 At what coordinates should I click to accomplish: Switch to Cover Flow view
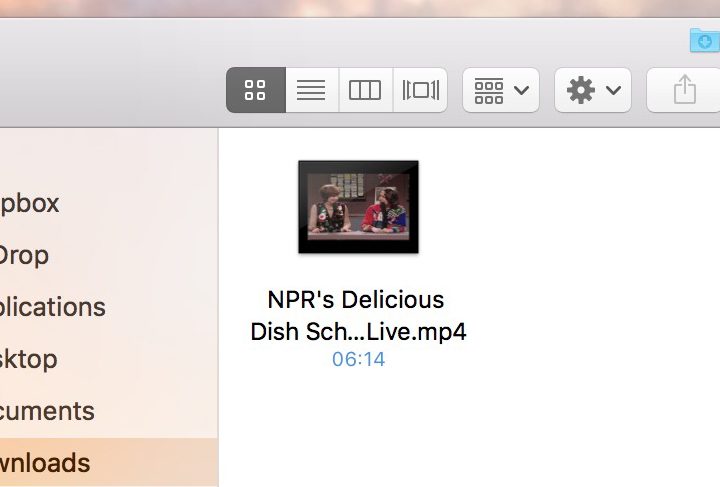pyautogui.click(x=420, y=90)
